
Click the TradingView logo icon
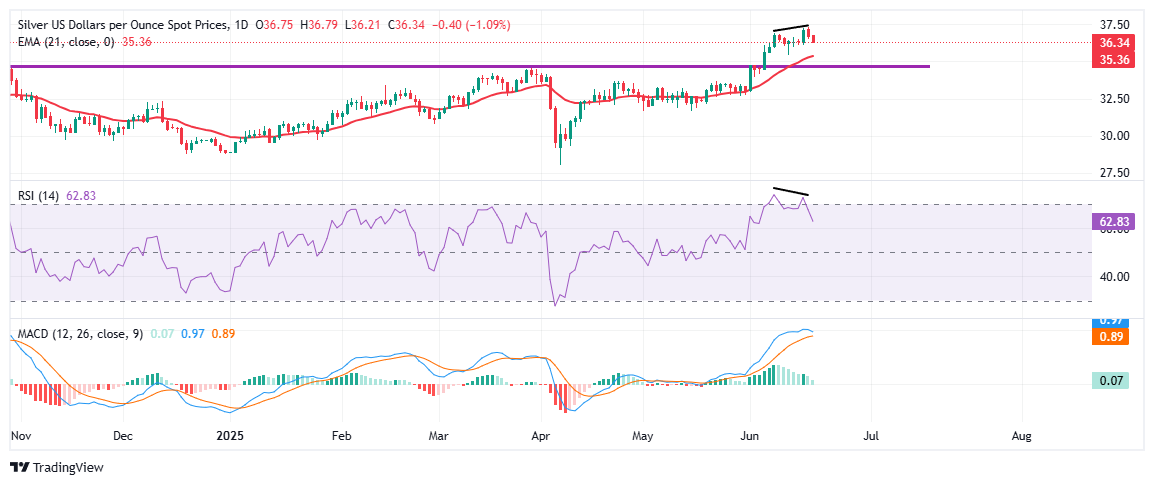click(19, 467)
